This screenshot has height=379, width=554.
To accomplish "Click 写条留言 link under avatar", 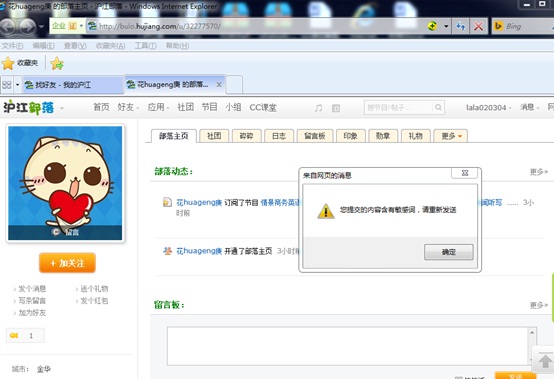I will [32, 301].
